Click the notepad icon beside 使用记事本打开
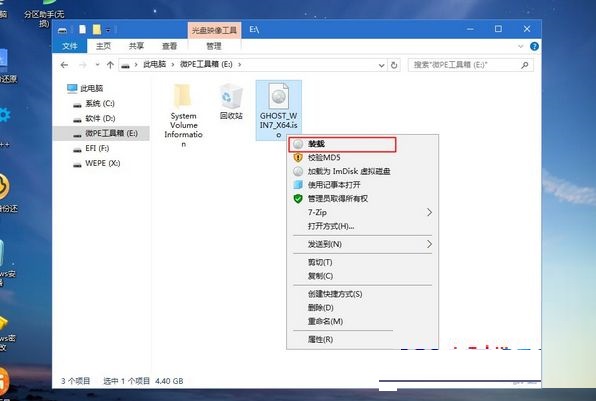Screen dimensions: 596x401 click(x=298, y=185)
